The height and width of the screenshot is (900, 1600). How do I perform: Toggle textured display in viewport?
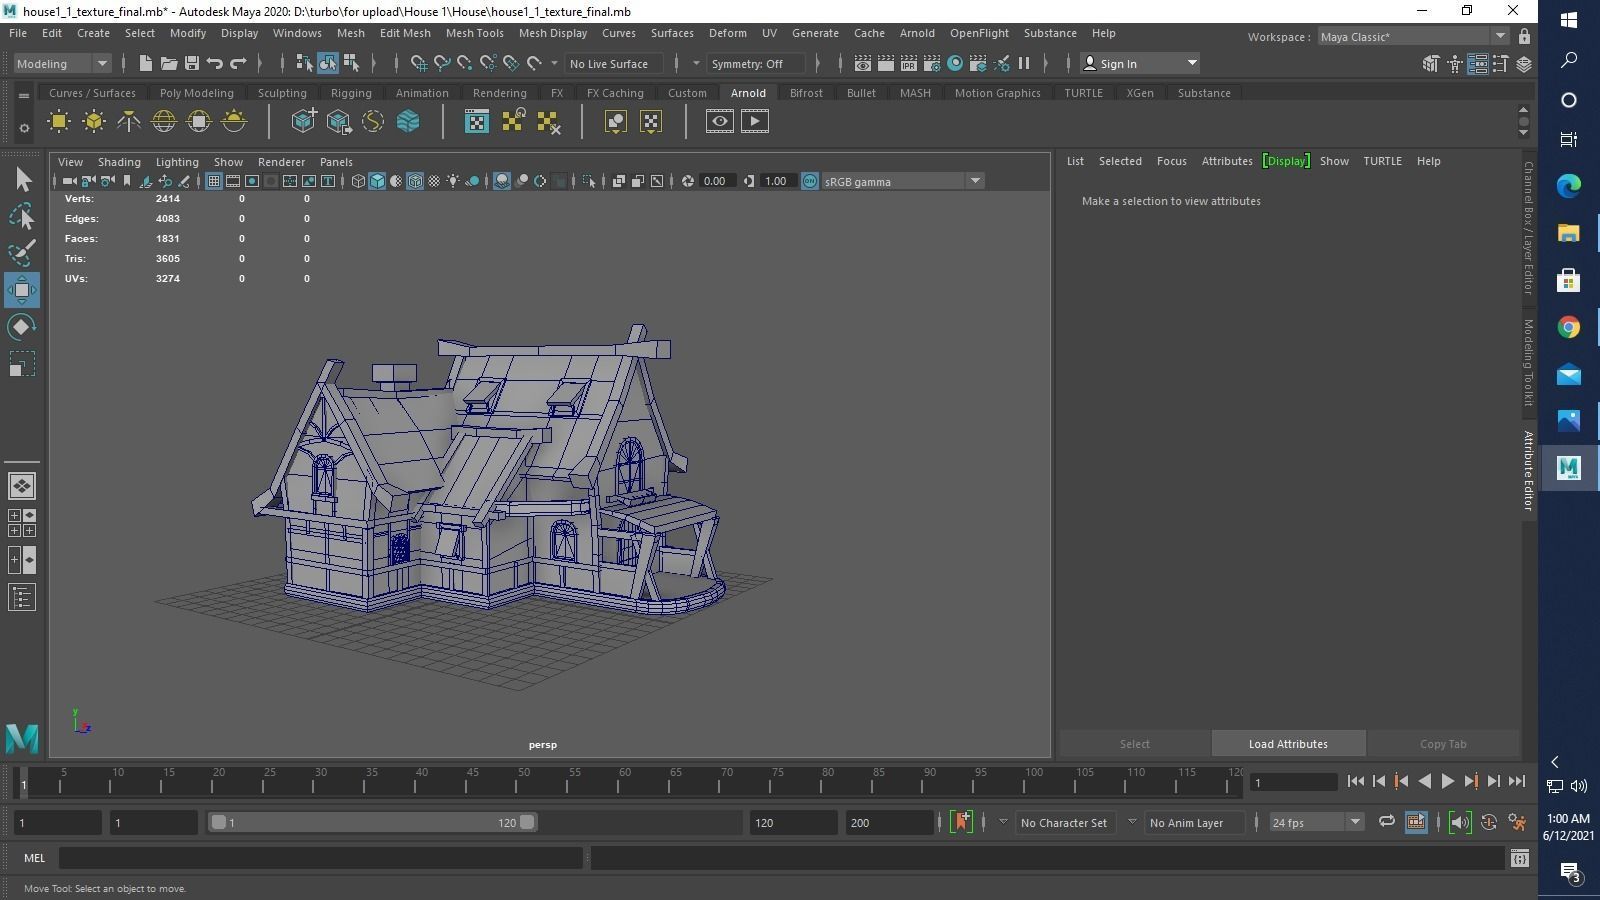coord(434,181)
